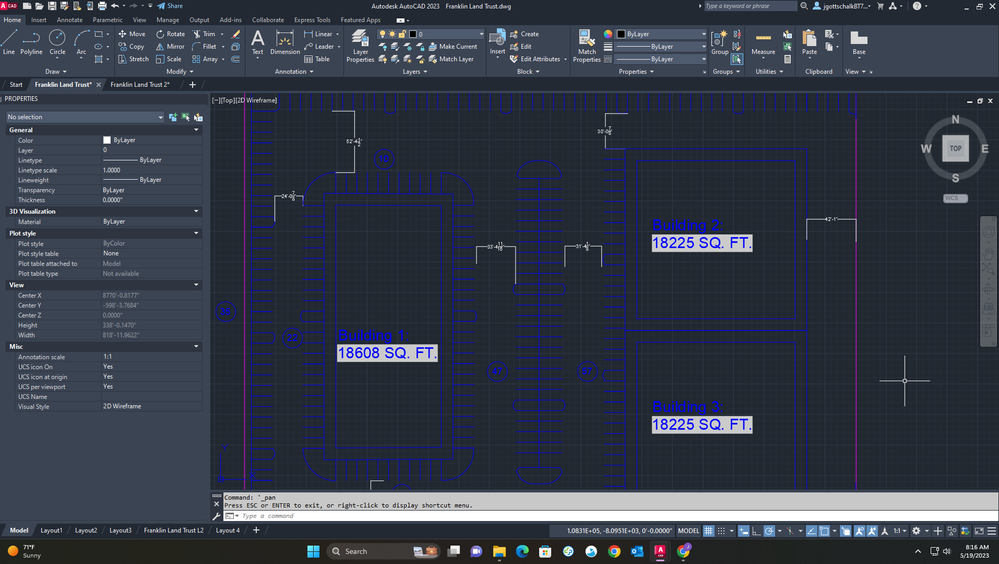Collapse the Plot style section

click(x=196, y=233)
